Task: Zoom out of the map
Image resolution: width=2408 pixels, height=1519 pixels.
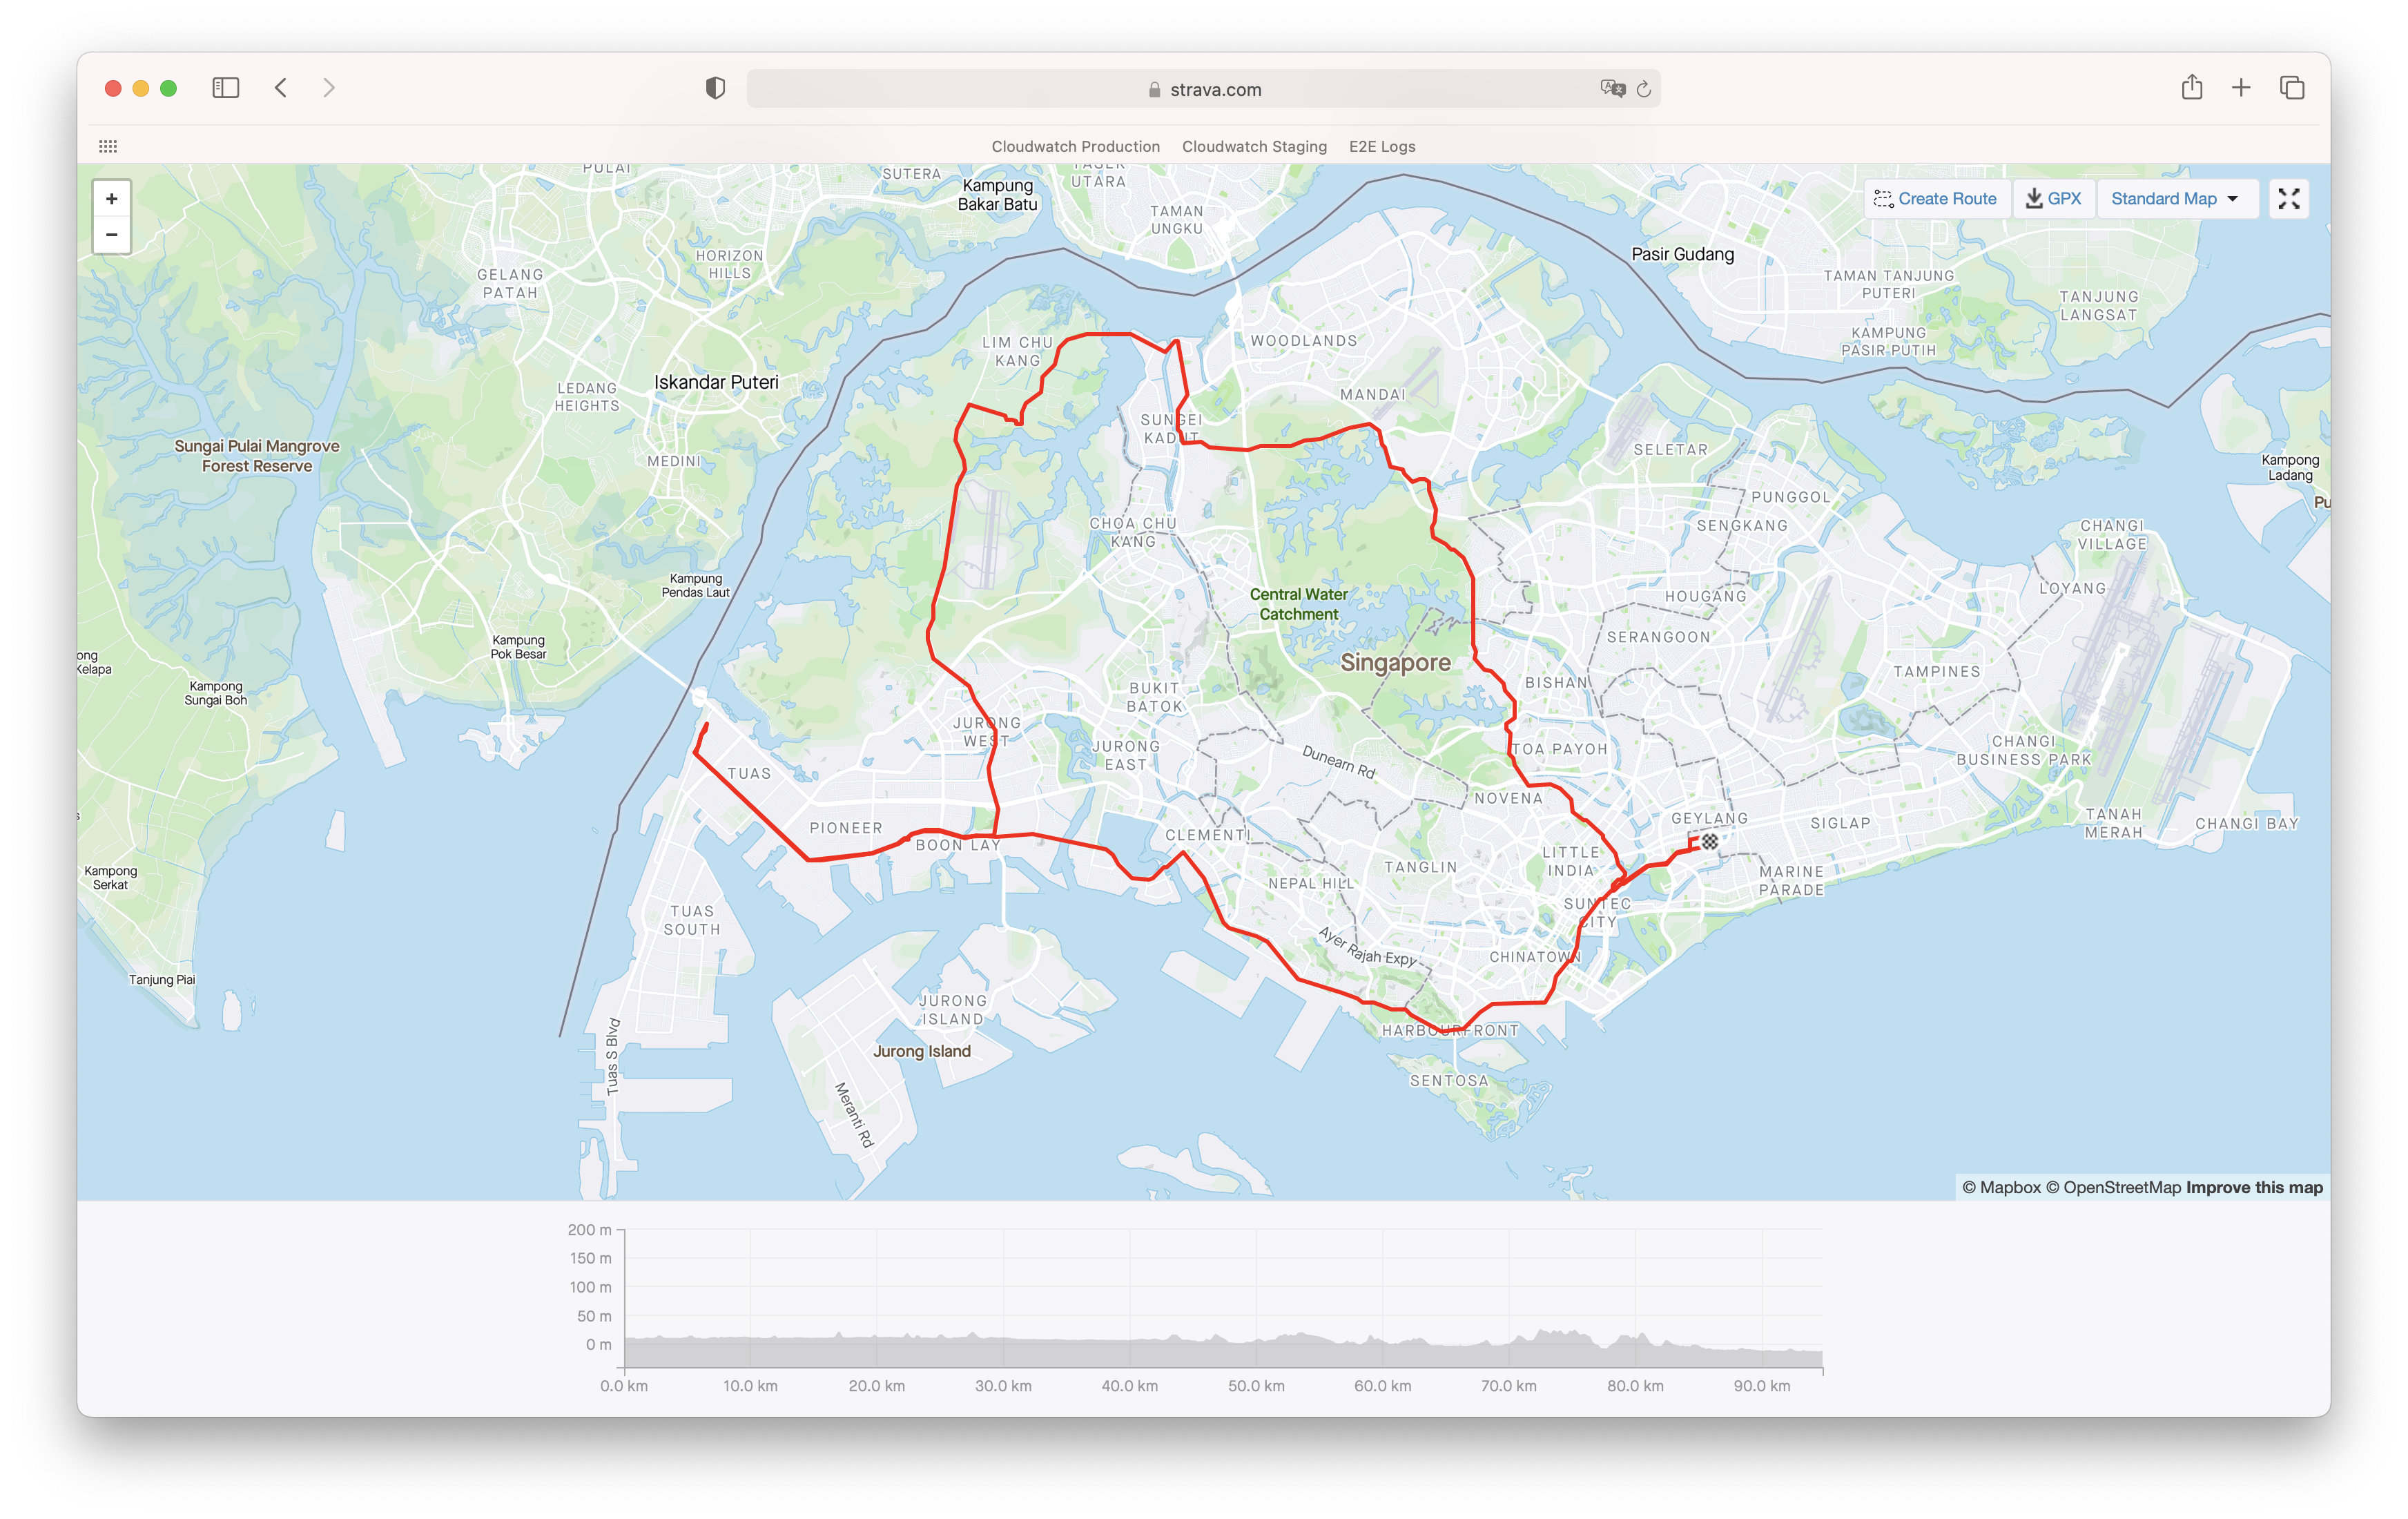Action: point(112,235)
